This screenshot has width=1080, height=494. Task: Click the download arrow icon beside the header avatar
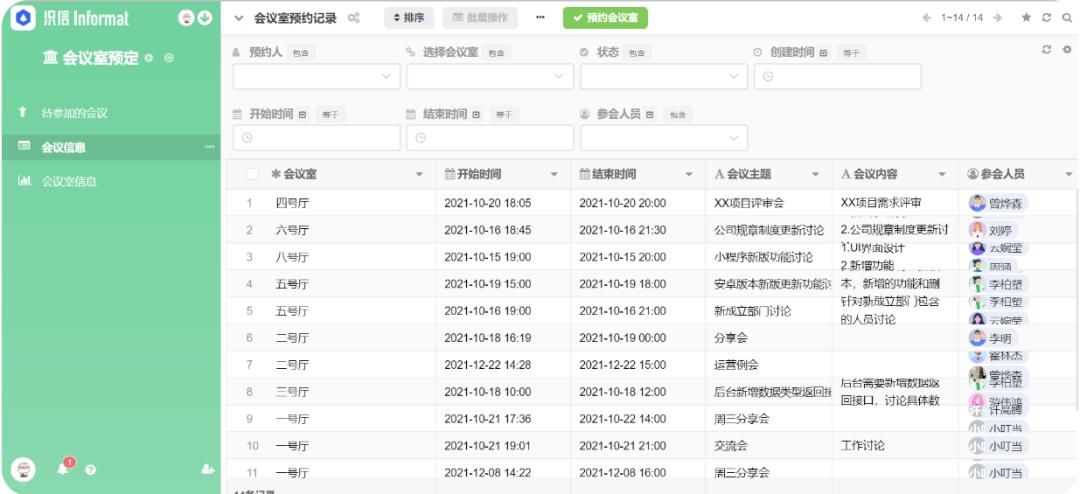pos(205,18)
